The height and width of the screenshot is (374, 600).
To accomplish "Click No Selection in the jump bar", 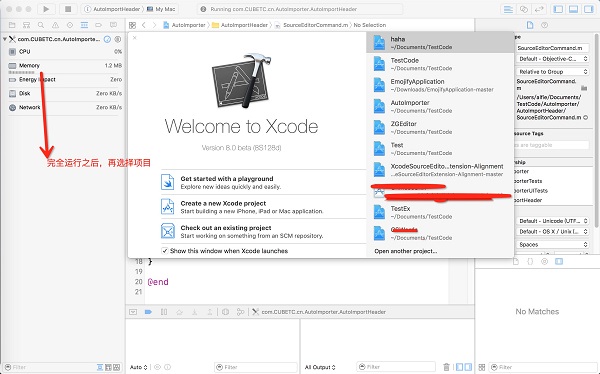I will click(x=370, y=25).
